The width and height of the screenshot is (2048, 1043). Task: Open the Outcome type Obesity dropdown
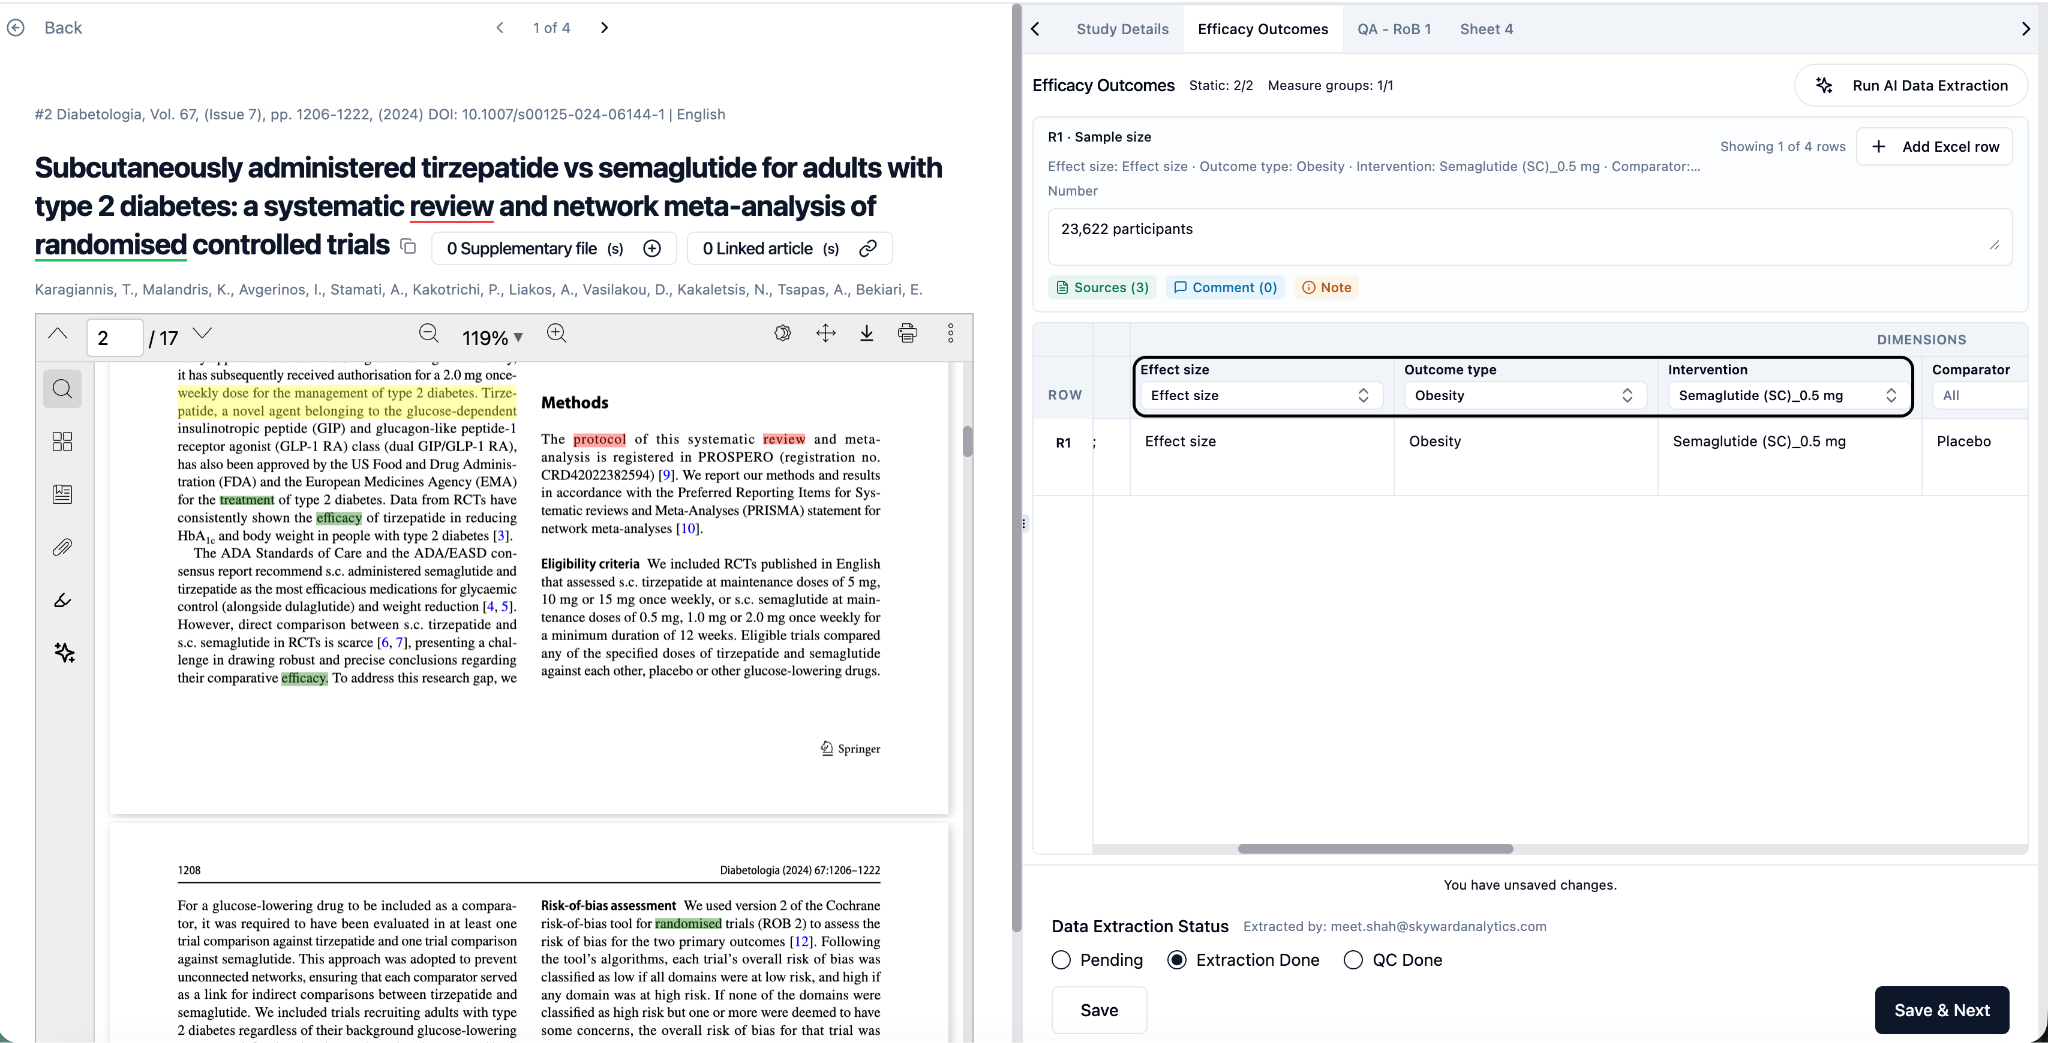[1523, 396]
